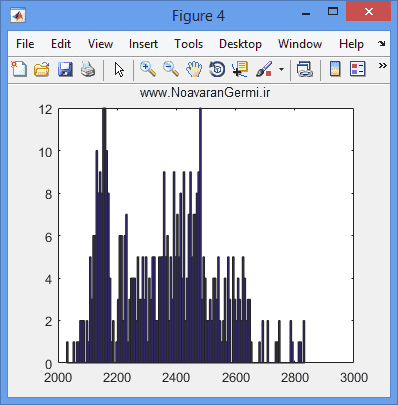The width and height of the screenshot is (398, 405).
Task: Print the figure with the printer icon
Action: point(88,69)
